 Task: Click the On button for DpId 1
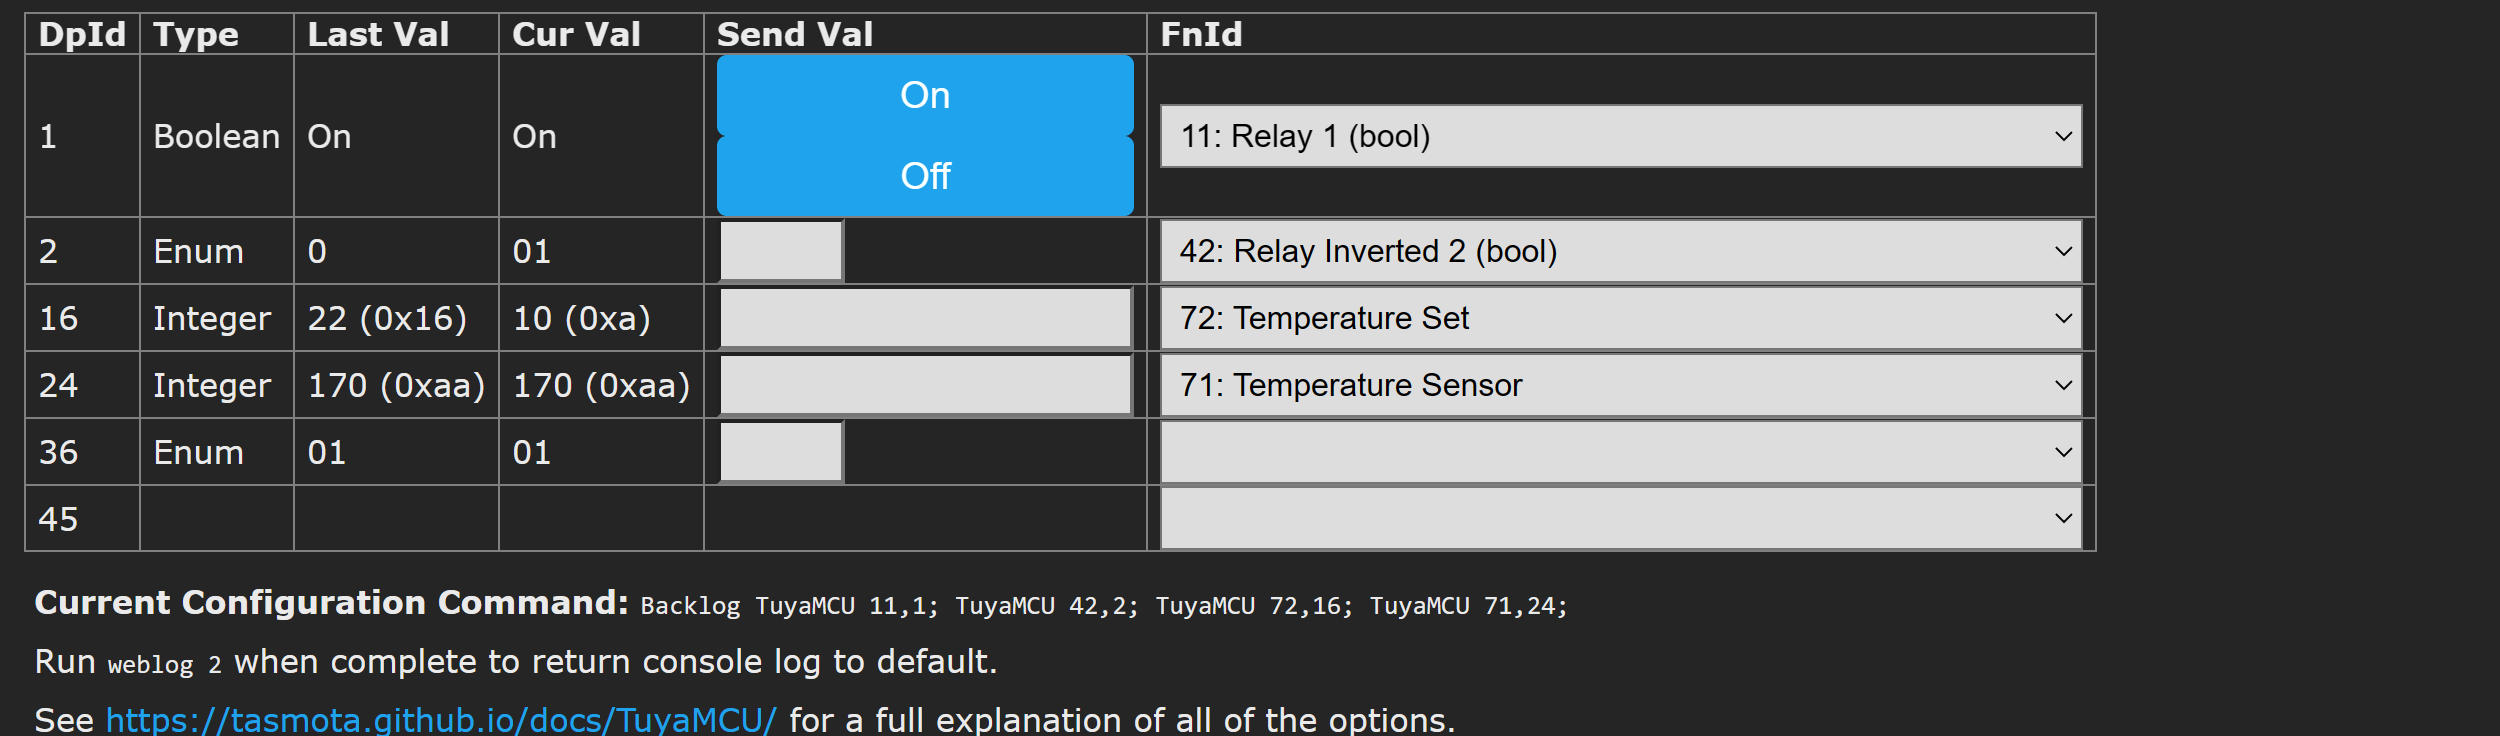pos(925,95)
